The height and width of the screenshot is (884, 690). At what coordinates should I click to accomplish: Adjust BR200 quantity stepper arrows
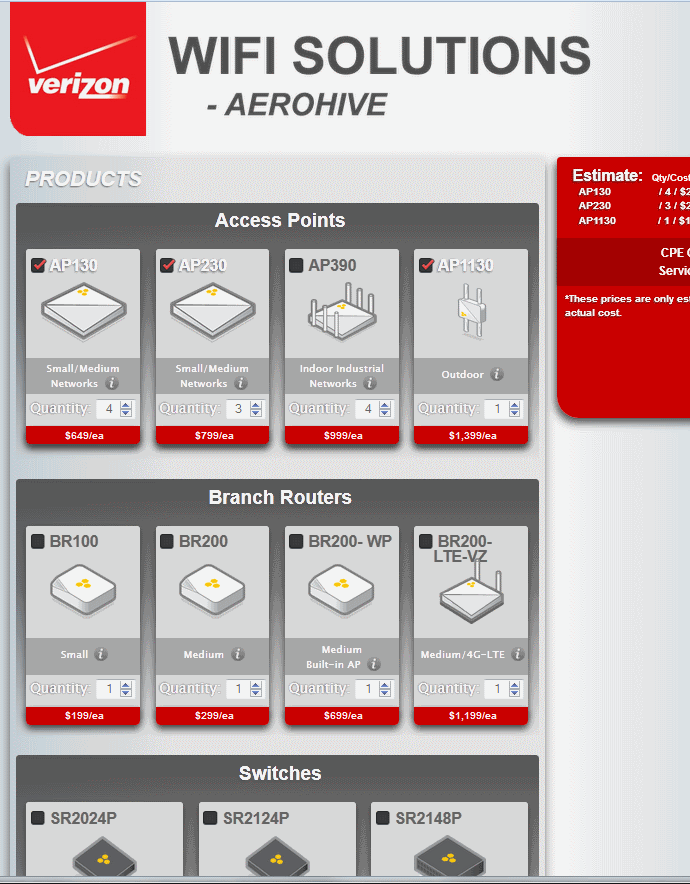tap(256, 688)
